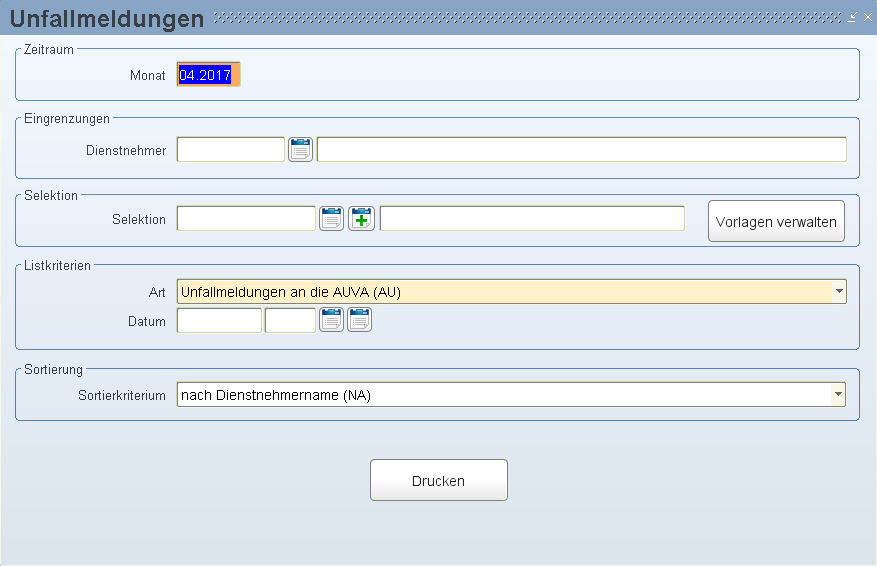877x566 pixels.
Task: Add new Selektion with green plus icon
Action: (x=361, y=219)
